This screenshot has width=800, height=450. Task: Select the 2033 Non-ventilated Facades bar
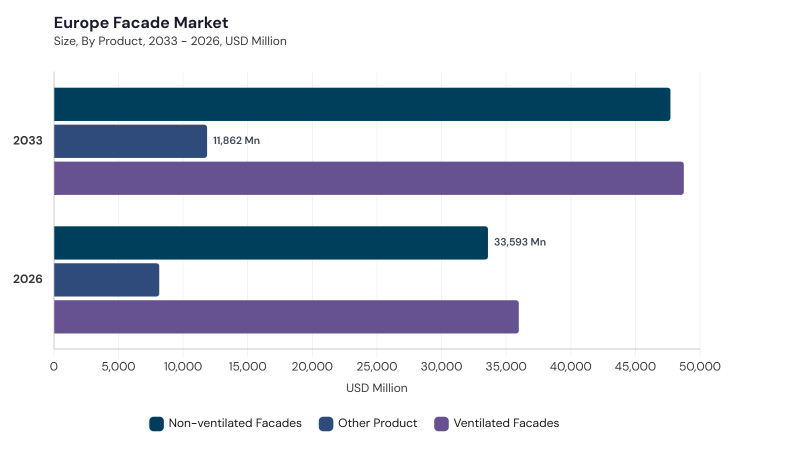coord(362,104)
